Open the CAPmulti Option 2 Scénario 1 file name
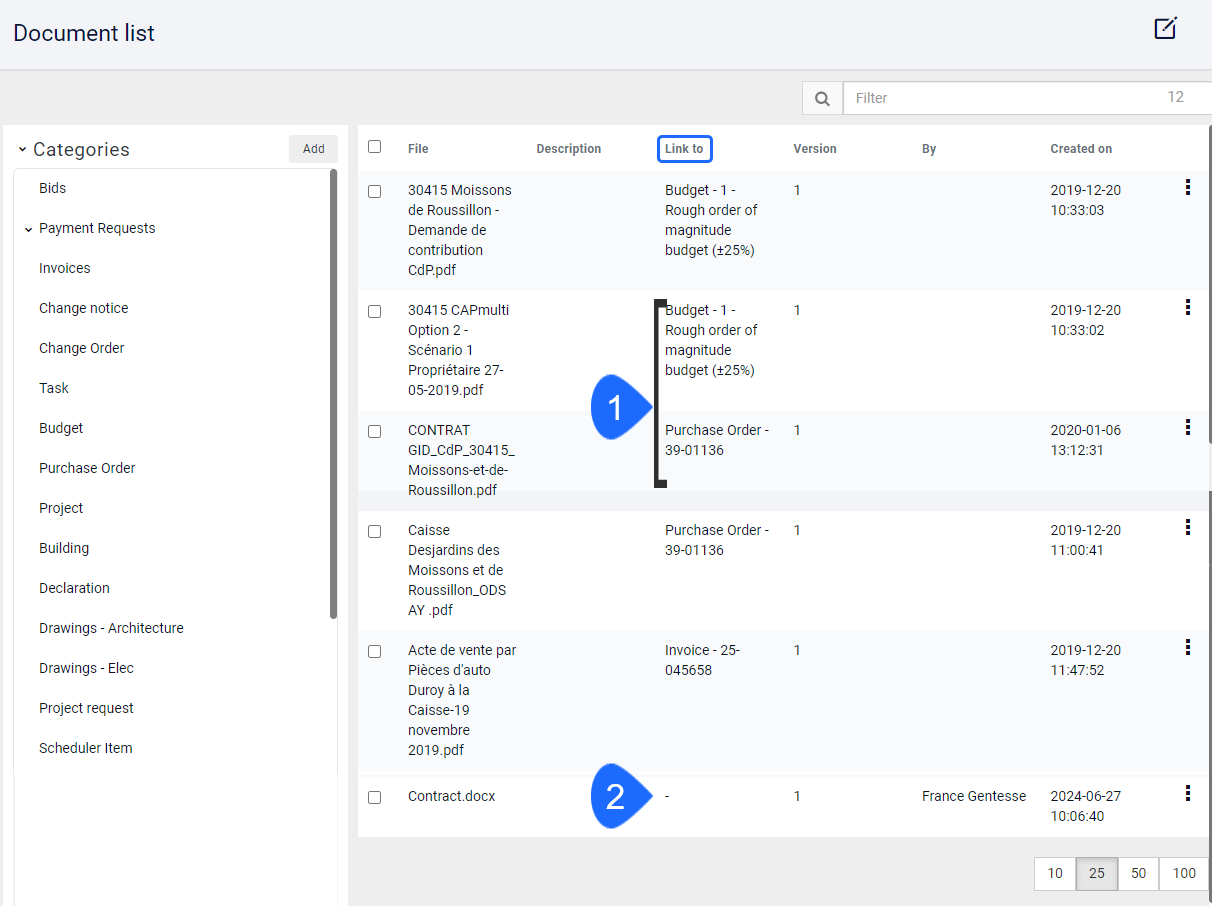Screen dimensions: 1212x906 click(458, 350)
